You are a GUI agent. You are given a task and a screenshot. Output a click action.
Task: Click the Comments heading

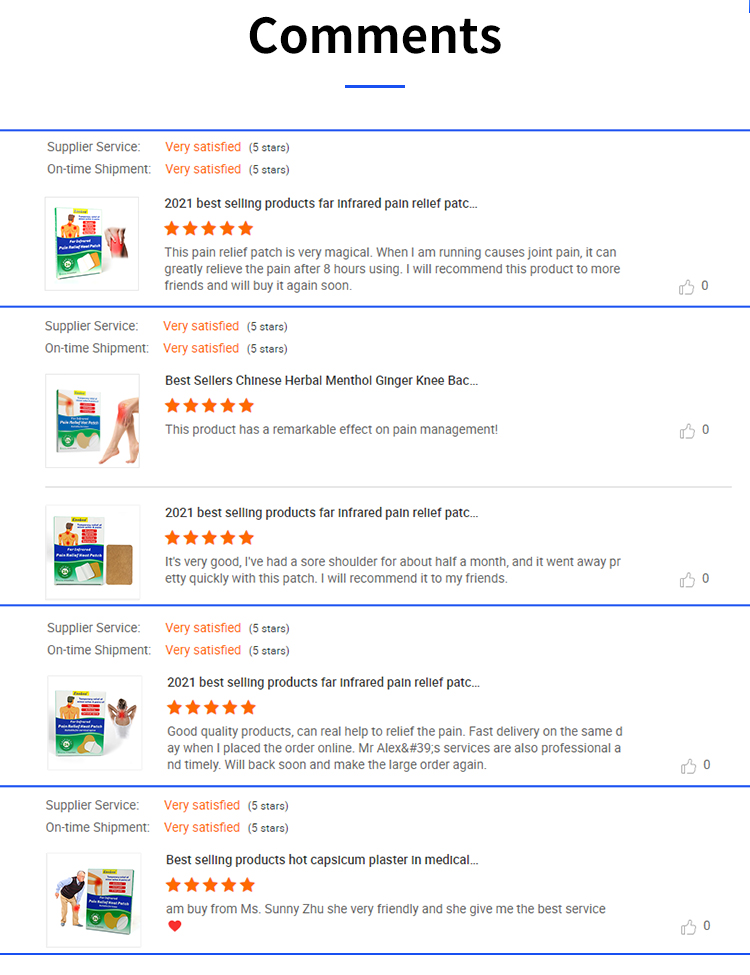click(x=375, y=36)
